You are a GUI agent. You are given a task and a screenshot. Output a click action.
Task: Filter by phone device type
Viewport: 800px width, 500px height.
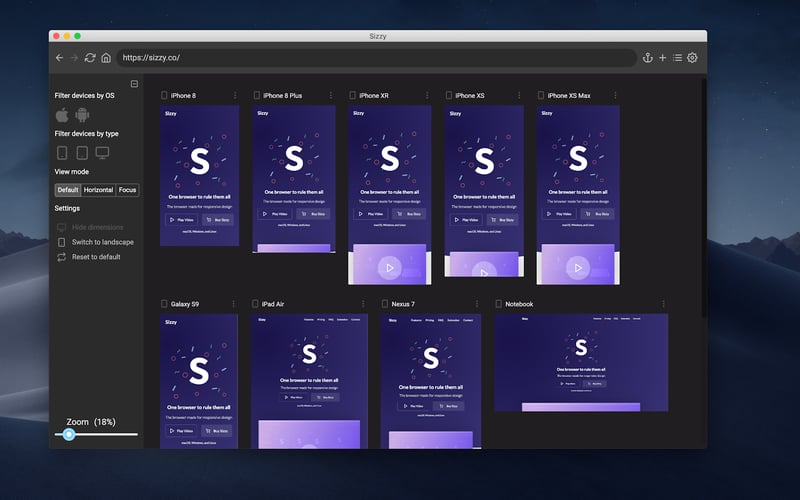pos(62,153)
